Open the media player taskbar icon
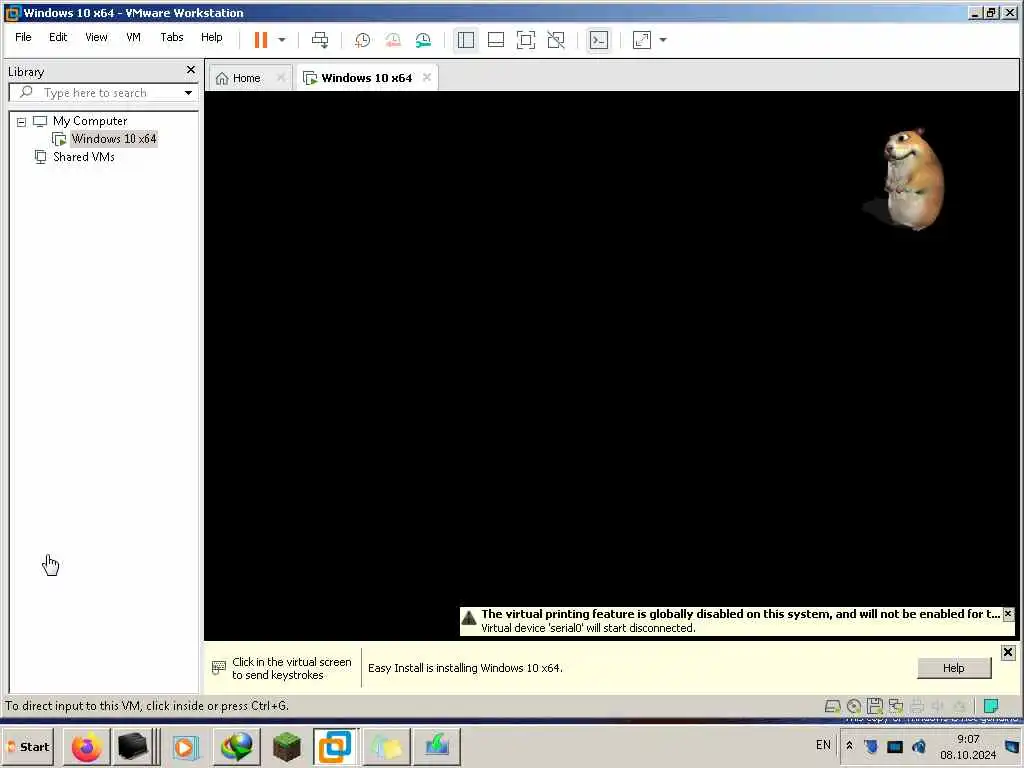 [185, 746]
